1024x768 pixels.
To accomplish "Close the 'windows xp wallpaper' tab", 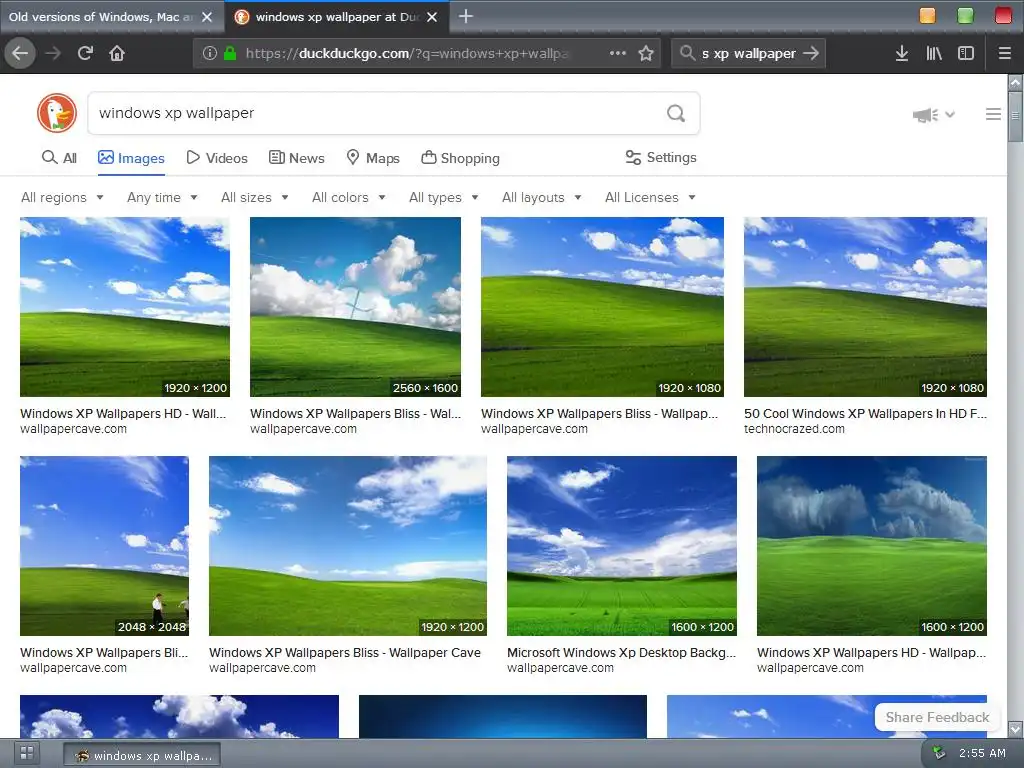I will [x=432, y=17].
